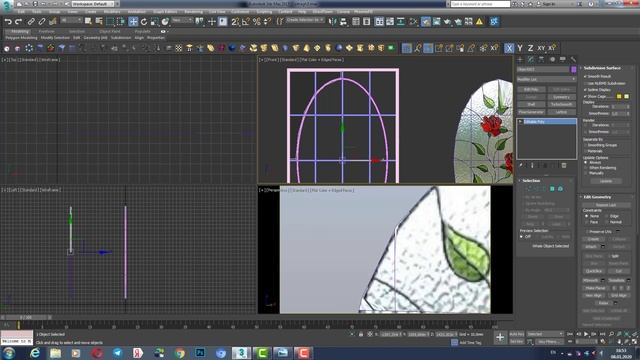640x360 pixels.
Task: Select Manually update option
Action: (586, 173)
